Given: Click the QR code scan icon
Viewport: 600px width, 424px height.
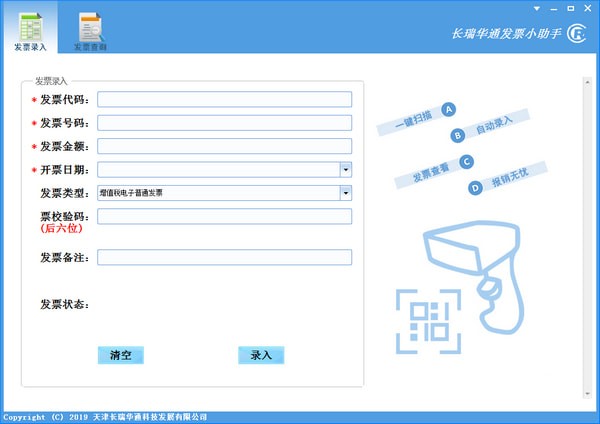Looking at the screenshot, I should coord(427,320).
